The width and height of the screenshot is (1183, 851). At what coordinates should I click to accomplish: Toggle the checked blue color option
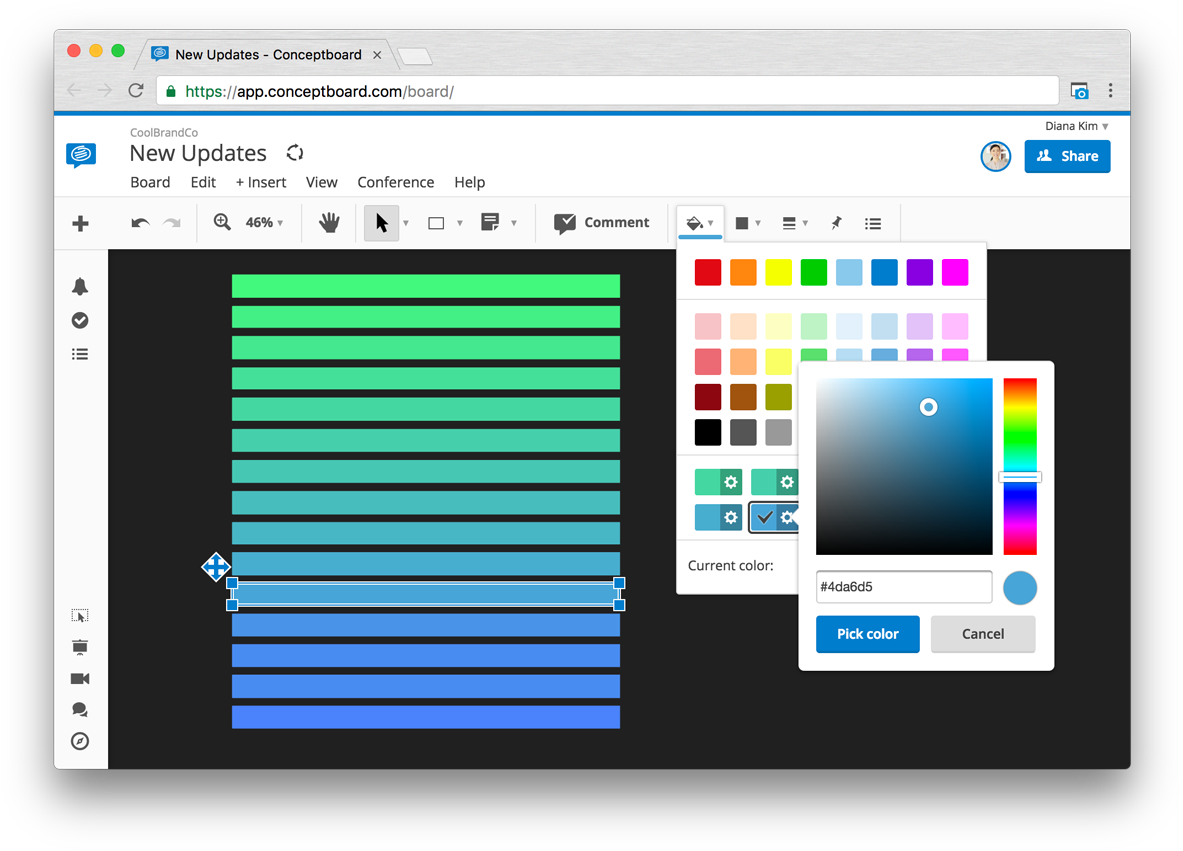(766, 517)
